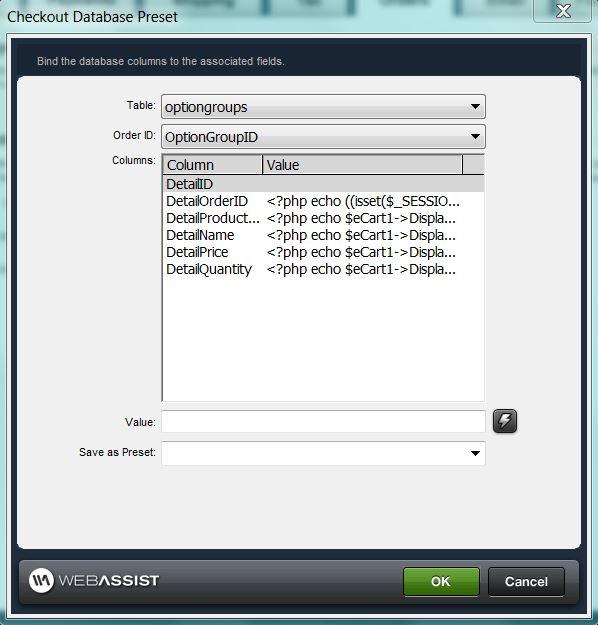Click the Column header in the list

(212, 165)
